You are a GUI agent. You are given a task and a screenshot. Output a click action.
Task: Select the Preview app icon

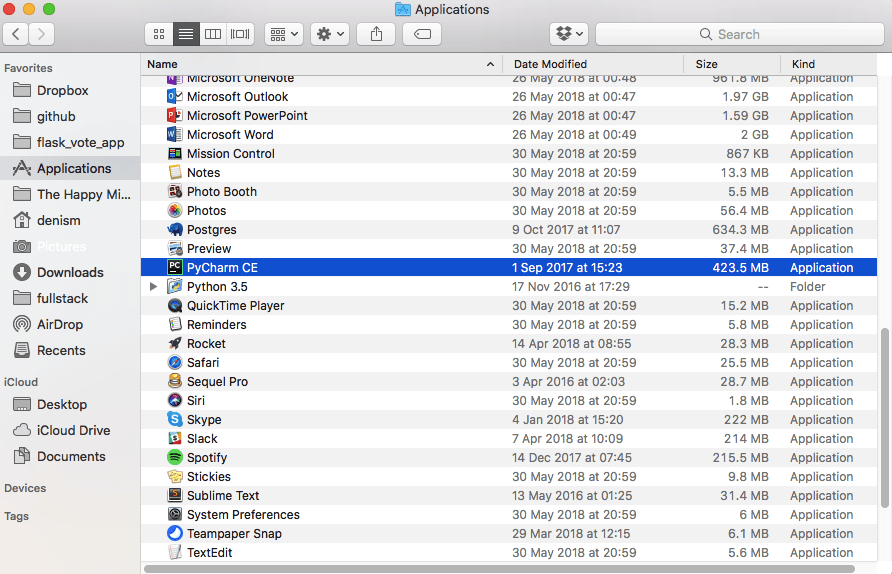click(x=175, y=249)
